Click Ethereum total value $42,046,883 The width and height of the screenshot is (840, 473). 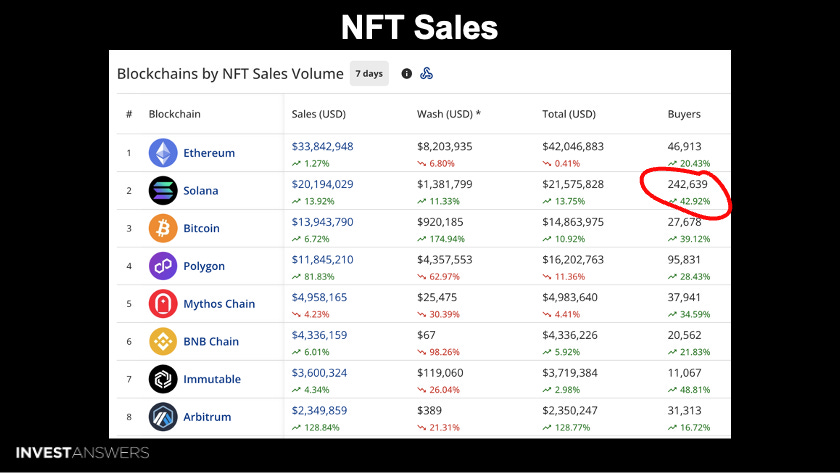point(573,146)
